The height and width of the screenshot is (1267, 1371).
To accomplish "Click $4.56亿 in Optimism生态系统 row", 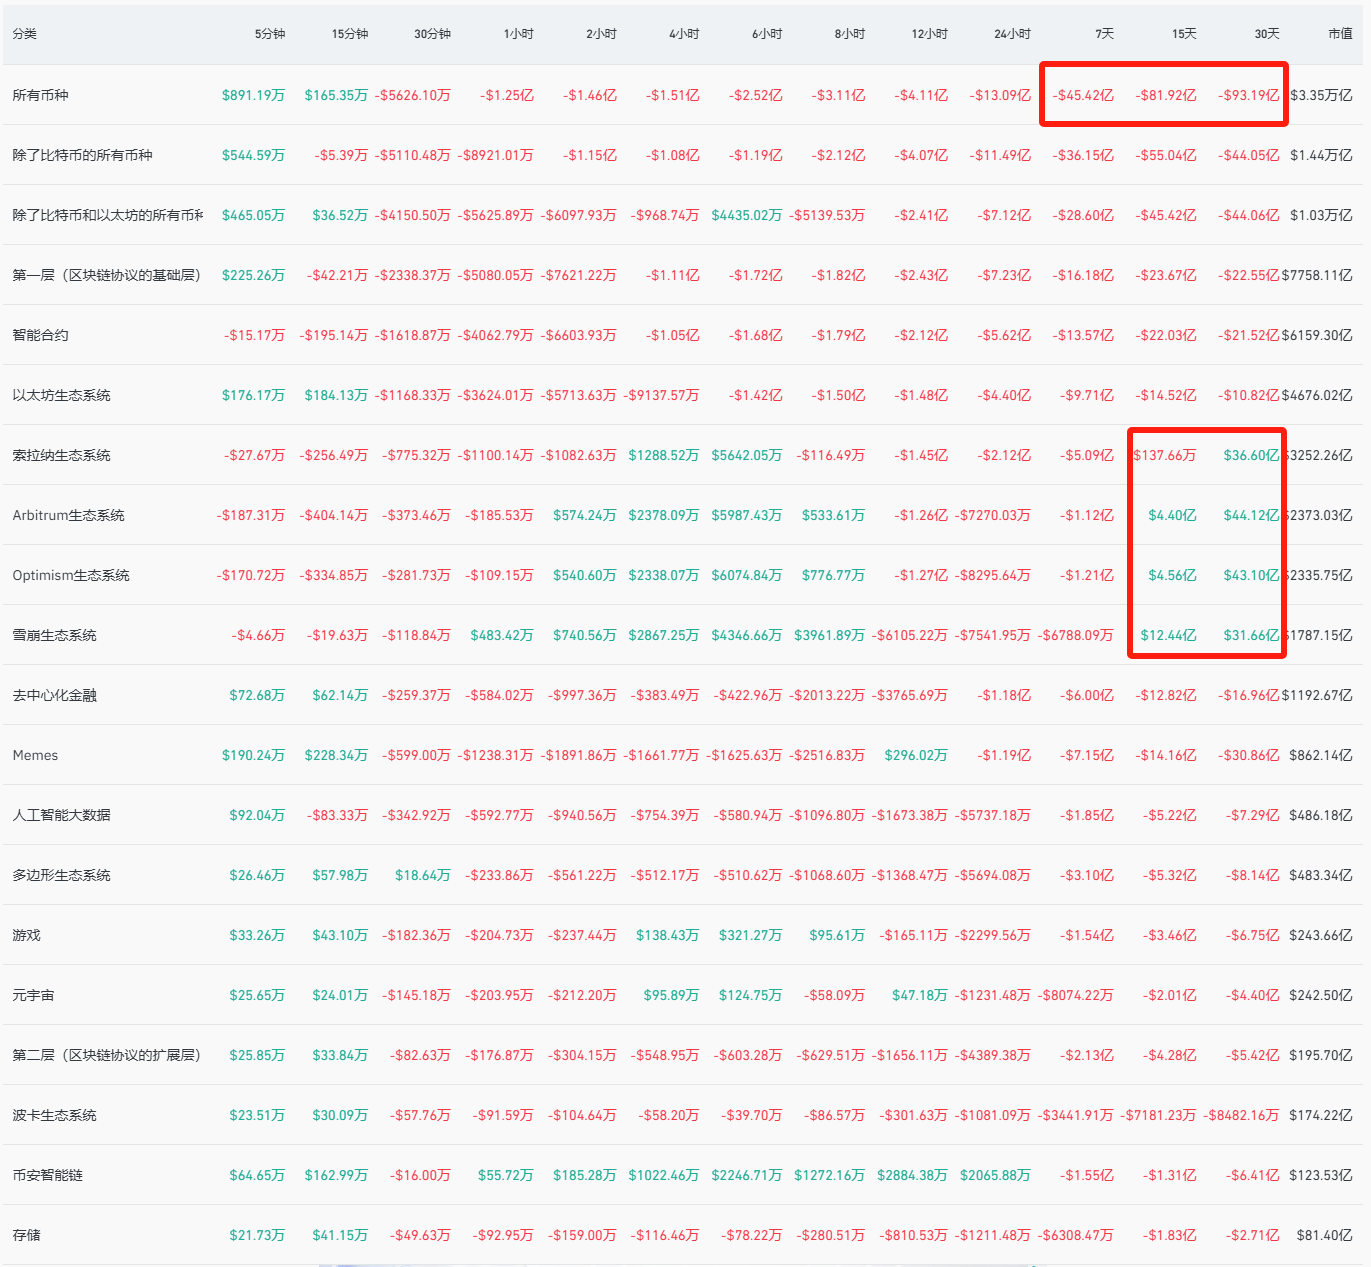I will coord(1172,575).
